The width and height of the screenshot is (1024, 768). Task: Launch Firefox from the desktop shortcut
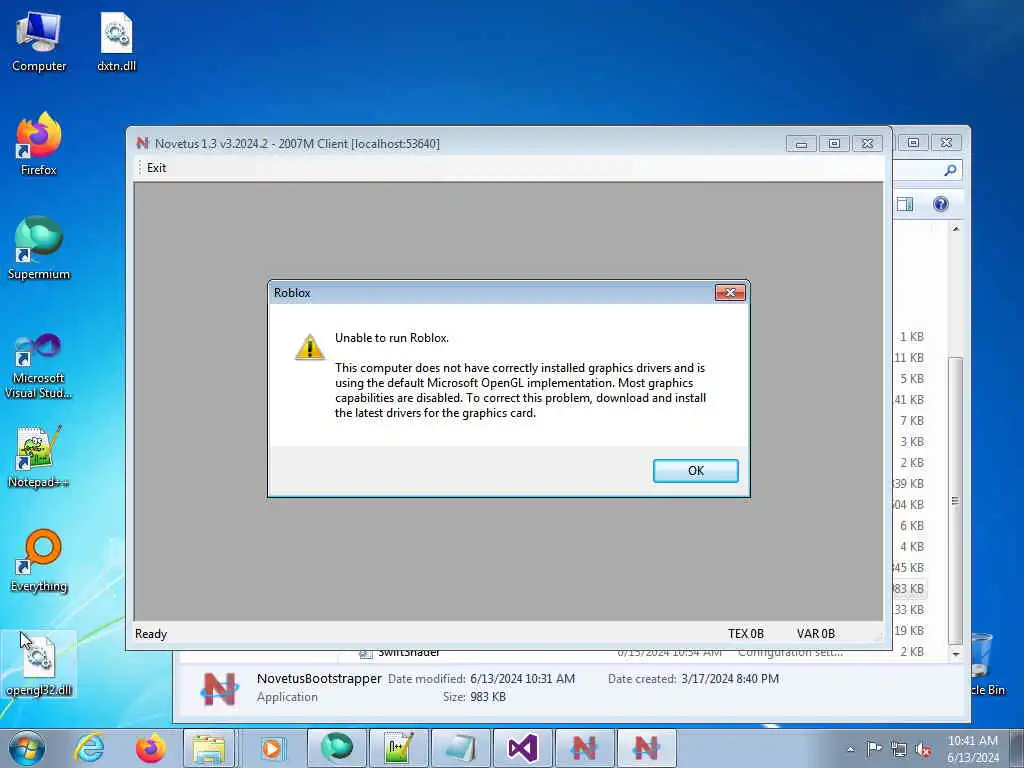[x=39, y=144]
